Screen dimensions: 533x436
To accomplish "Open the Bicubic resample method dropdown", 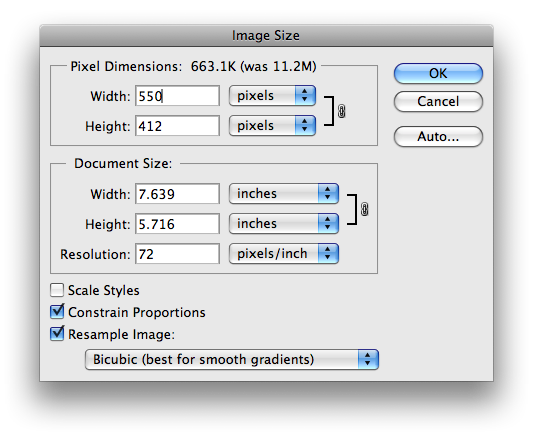I will coord(232,359).
